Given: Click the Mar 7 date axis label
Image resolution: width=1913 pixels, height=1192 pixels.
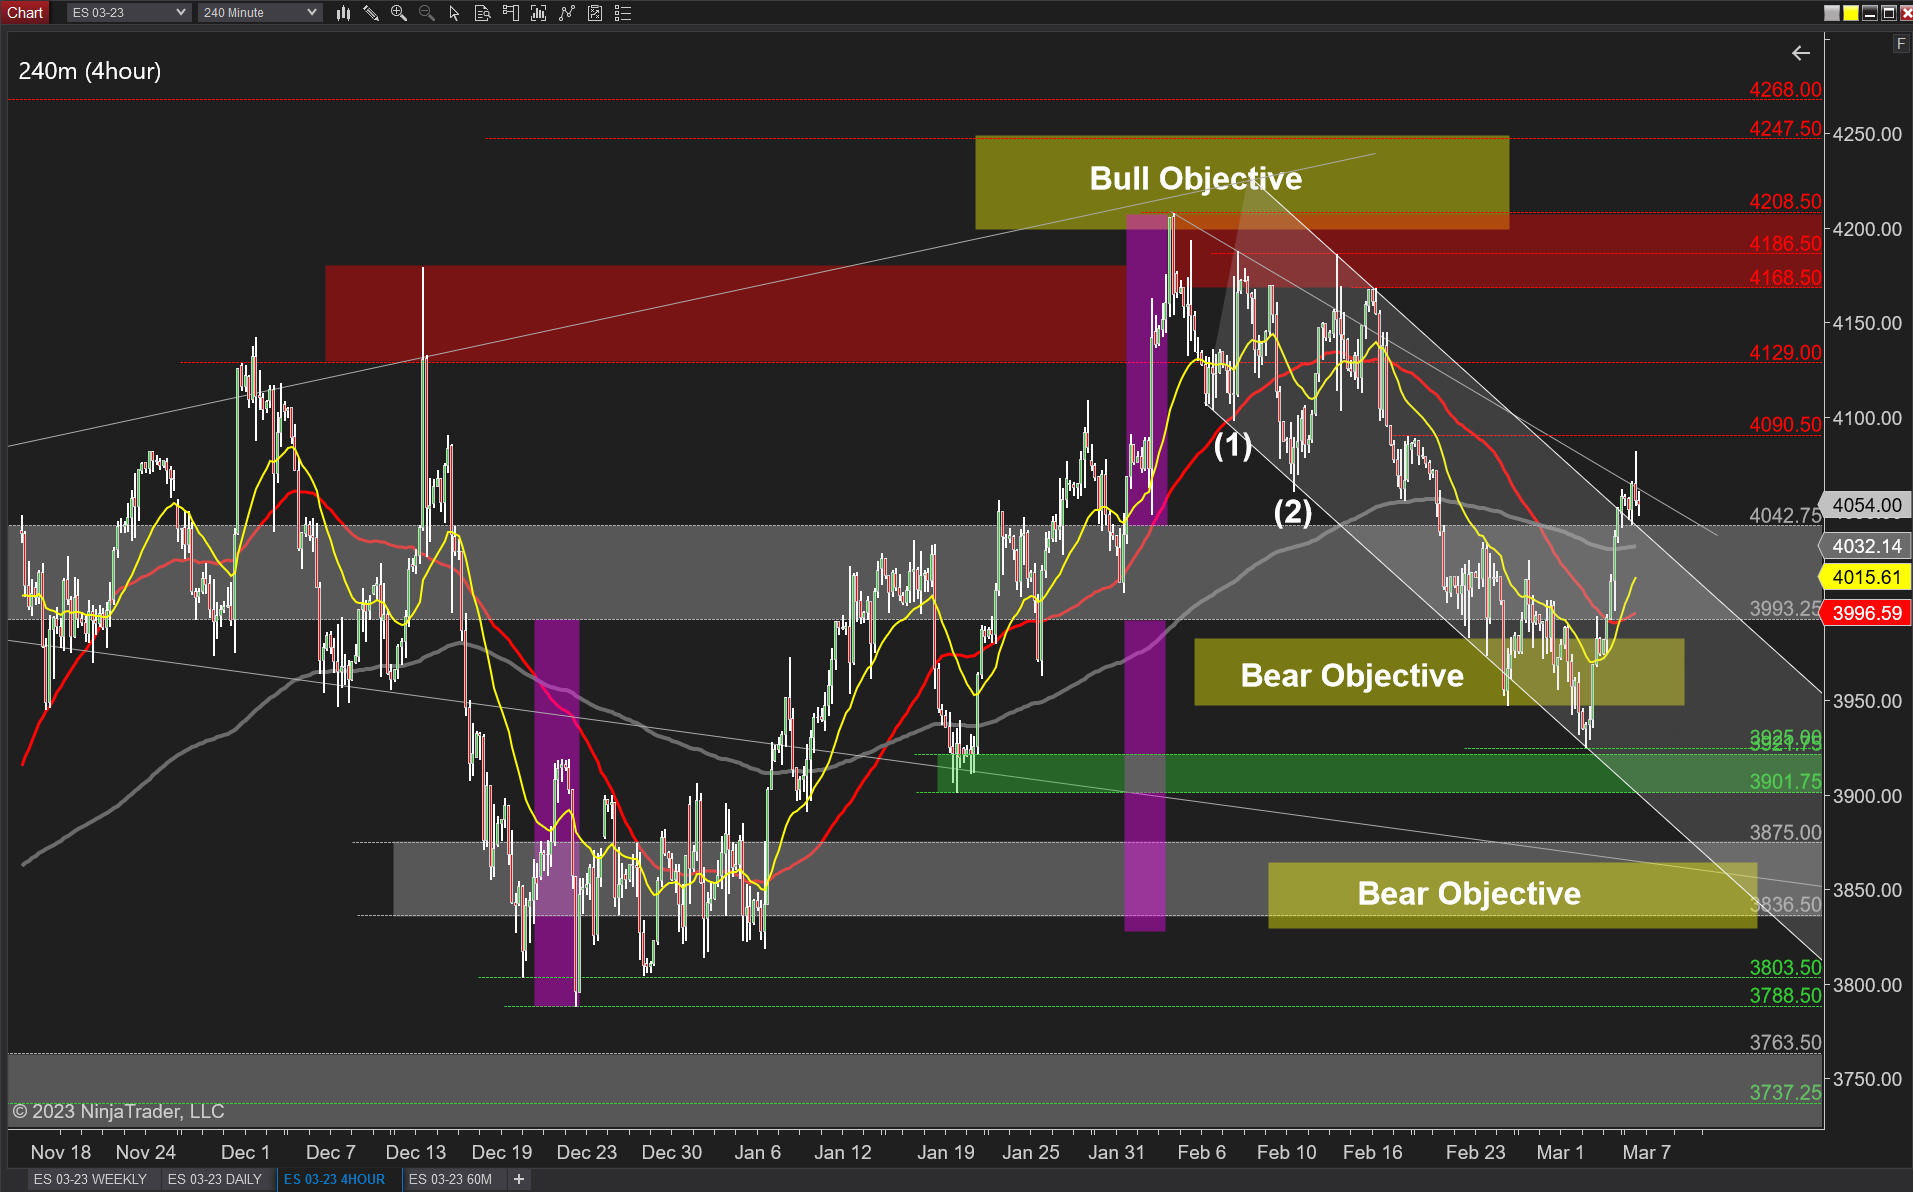Looking at the screenshot, I should [x=1646, y=1152].
